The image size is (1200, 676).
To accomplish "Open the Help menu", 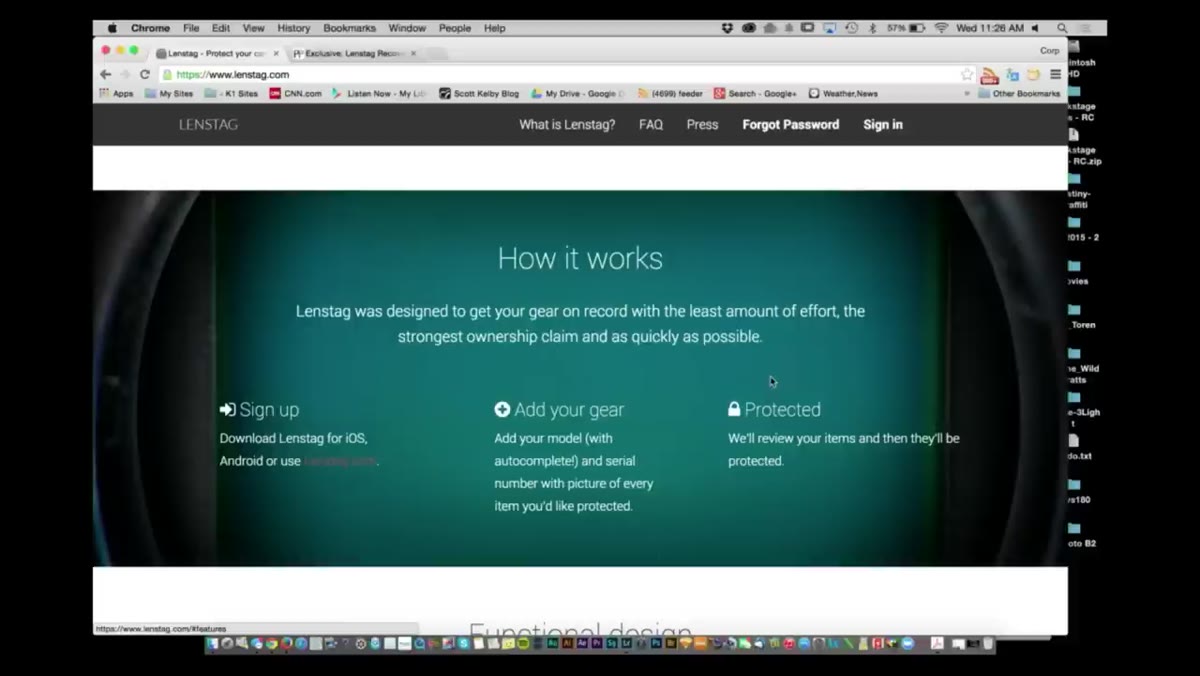I will (495, 28).
